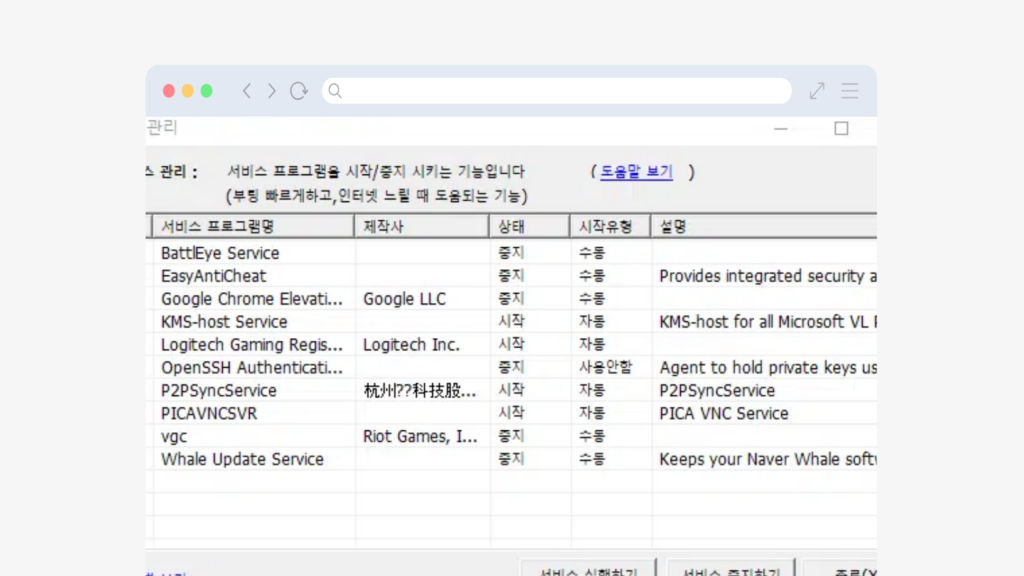Select the Whale Update Service row
This screenshot has width=1024, height=576.
point(242,459)
